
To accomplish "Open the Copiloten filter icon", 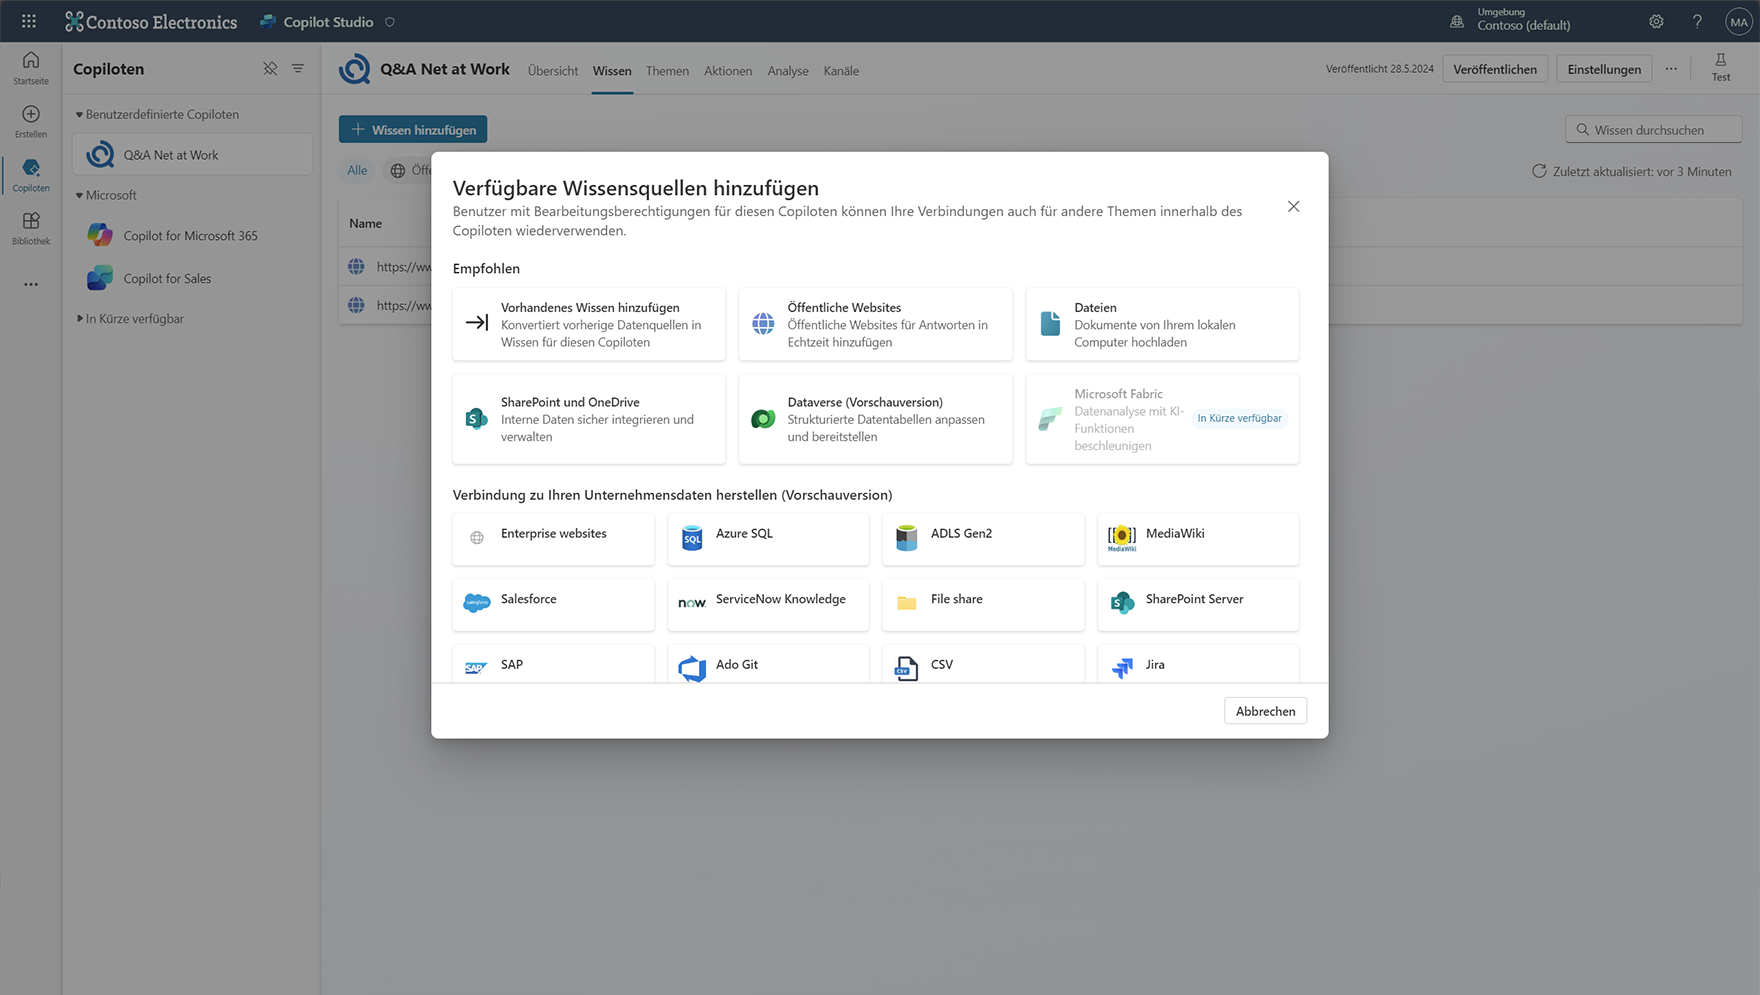I will [298, 68].
